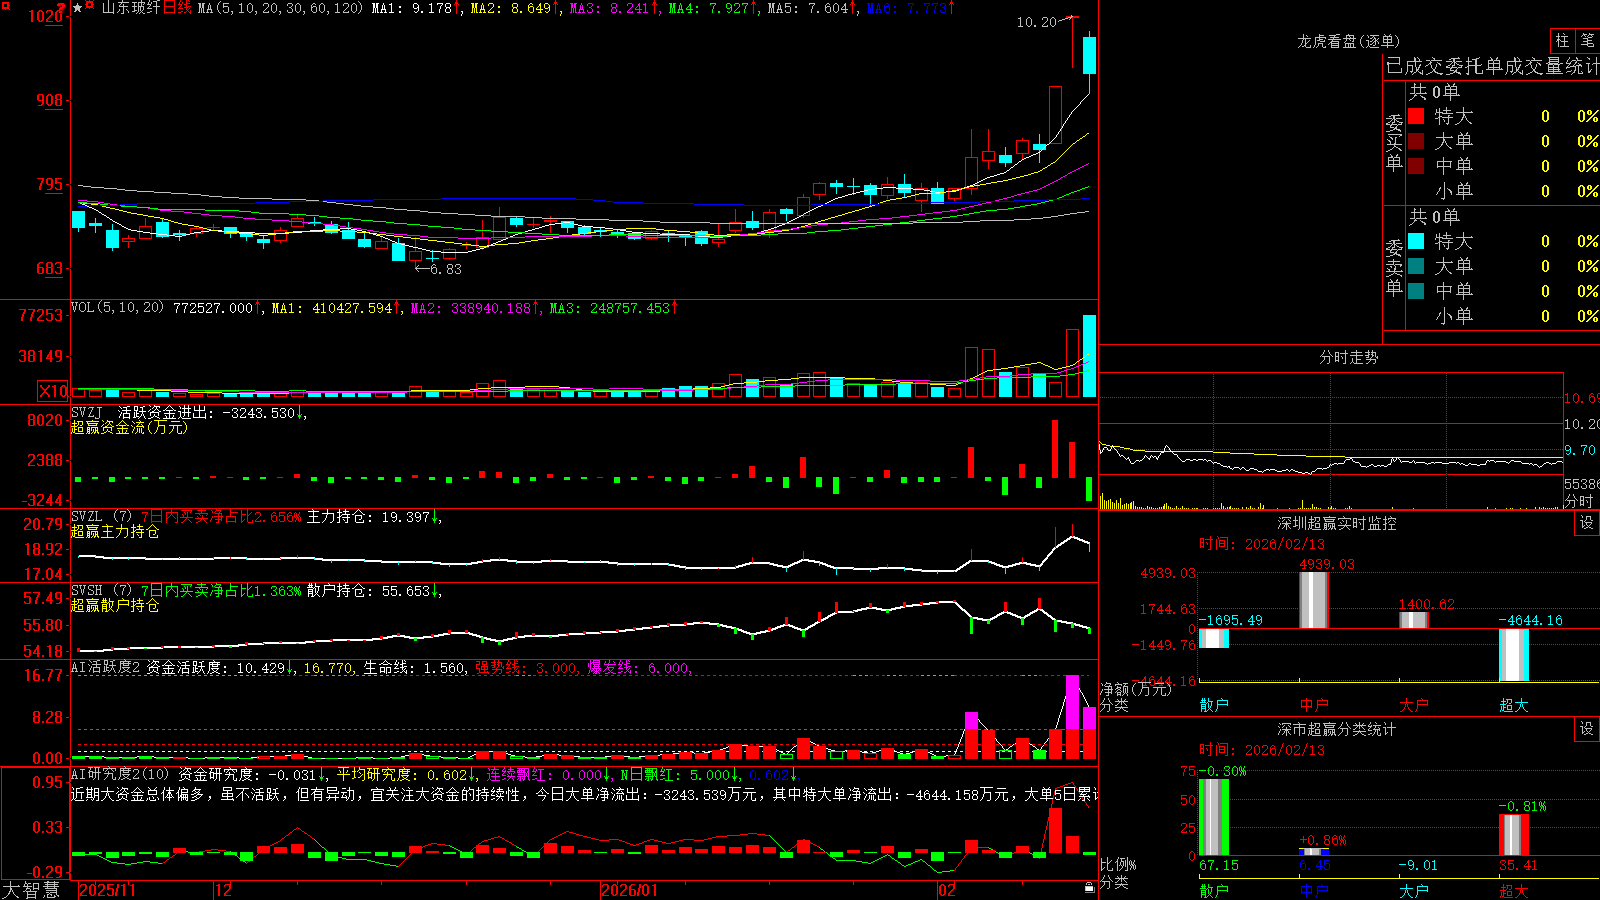1600x900 pixels.
Task: Click the dark red 大单 buy-order swatch
Action: click(1416, 141)
